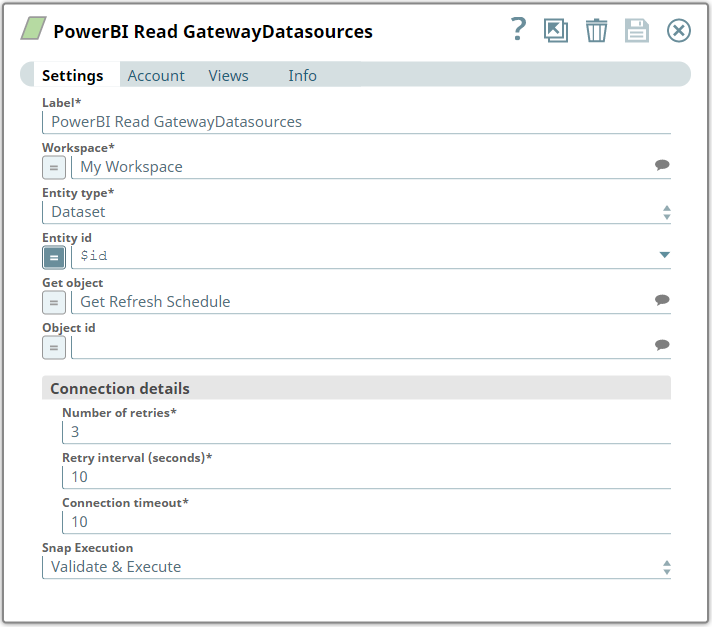
Task: Open the Entity type dropdown arrows
Action: point(667,212)
